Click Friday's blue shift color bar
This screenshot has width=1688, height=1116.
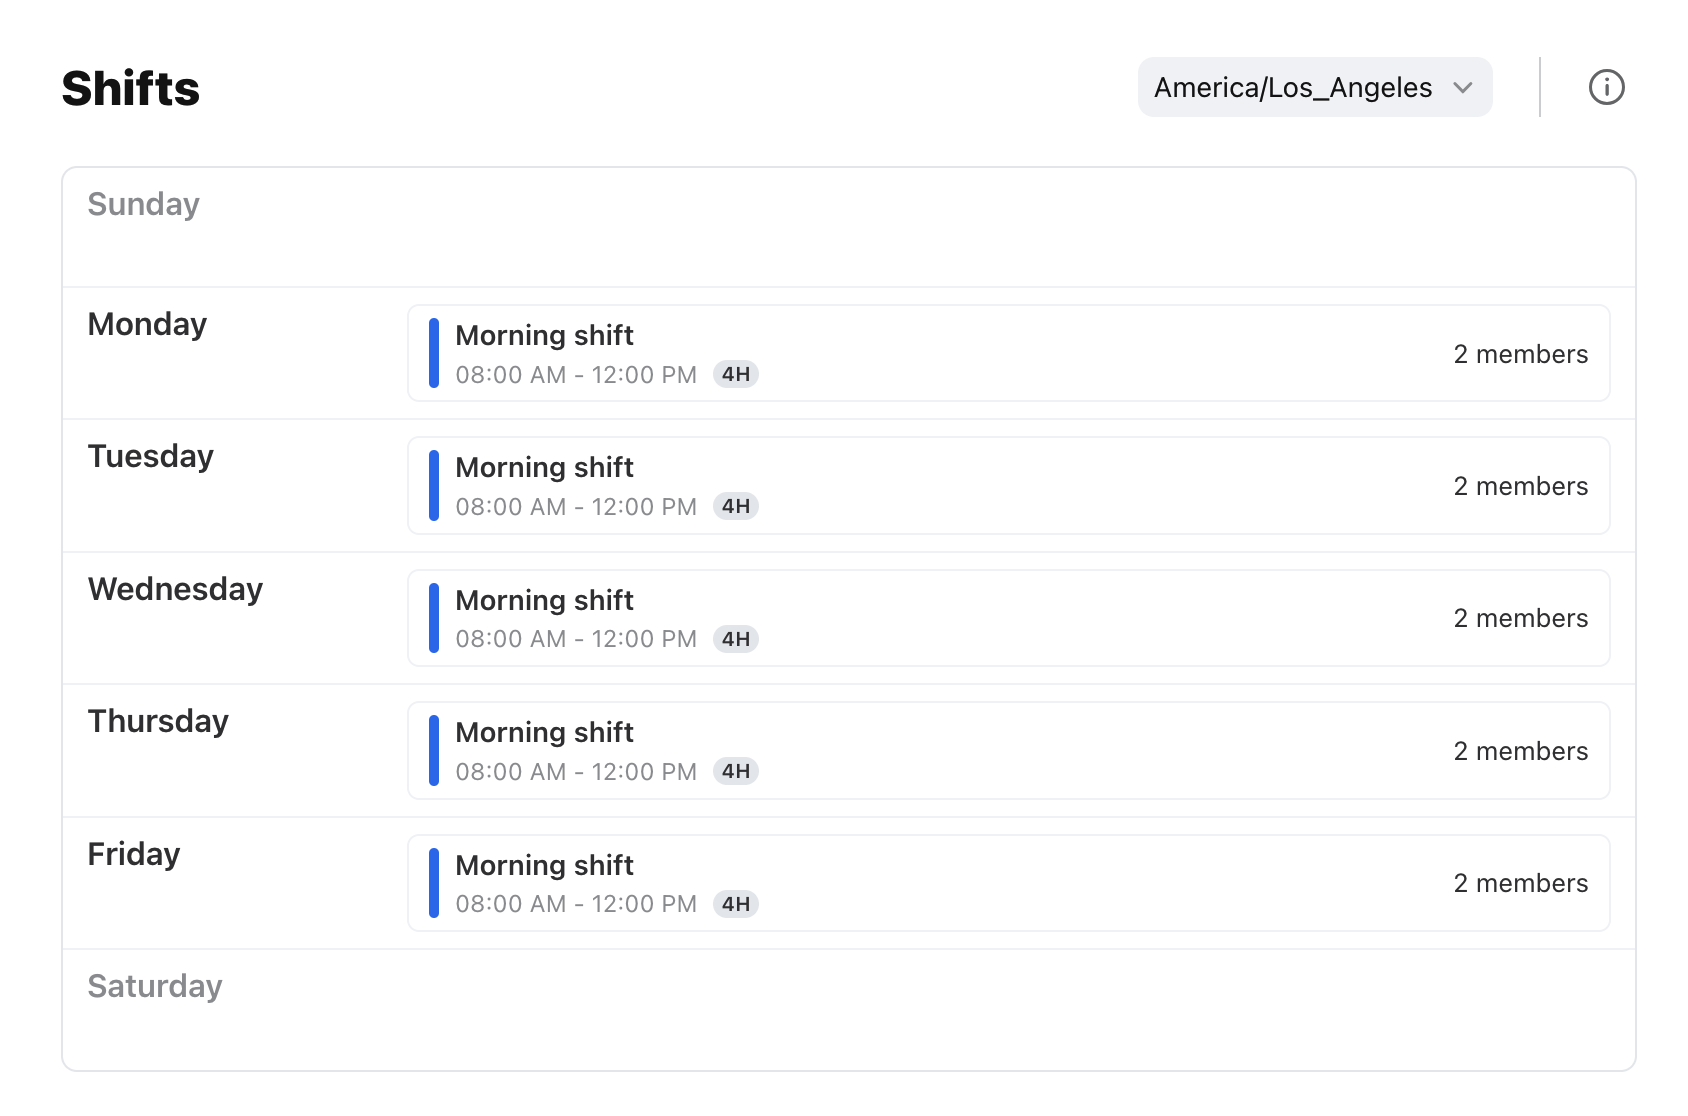coord(434,883)
